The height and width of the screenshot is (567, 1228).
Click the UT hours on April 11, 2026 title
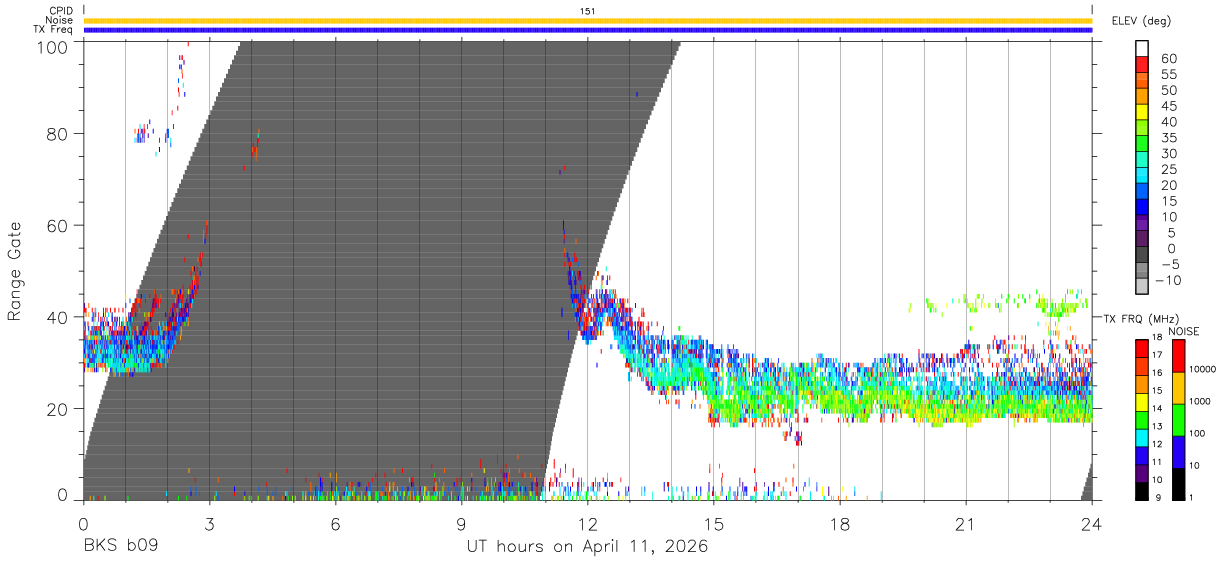(x=587, y=547)
